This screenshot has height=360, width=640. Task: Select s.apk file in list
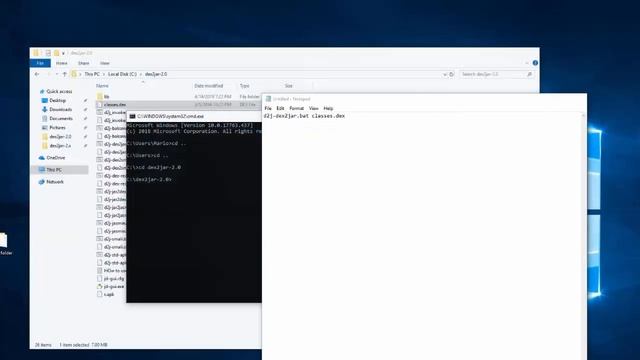pos(109,294)
